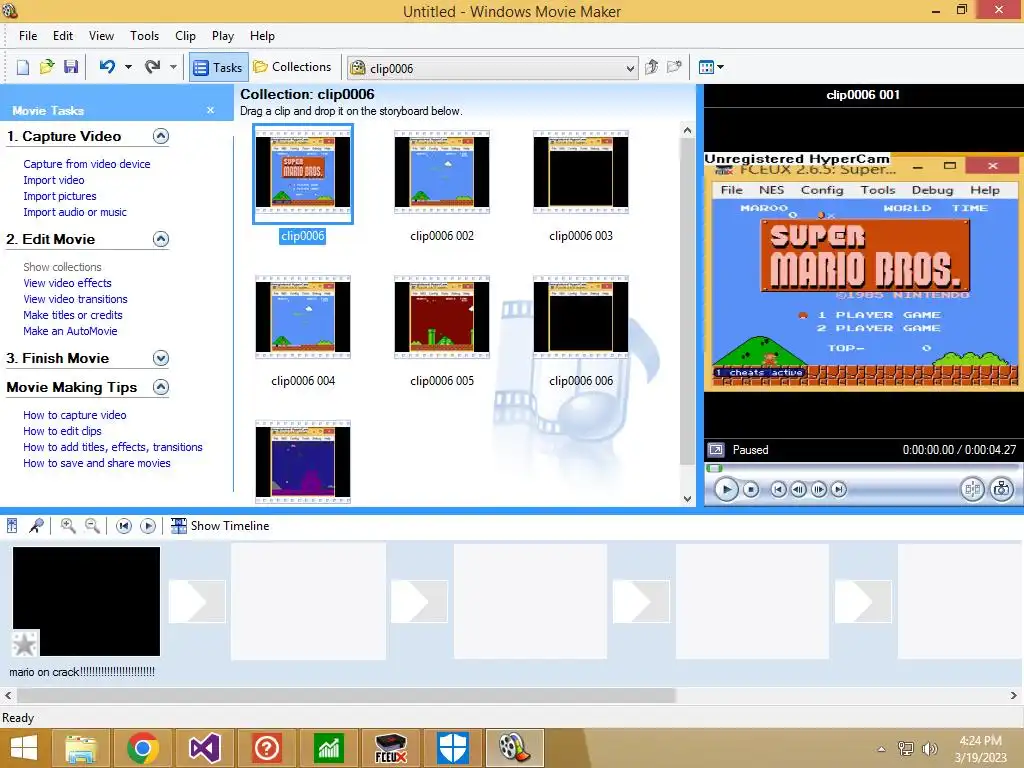The width and height of the screenshot is (1024, 768).
Task: Open the Help menu
Action: [x=262, y=36]
